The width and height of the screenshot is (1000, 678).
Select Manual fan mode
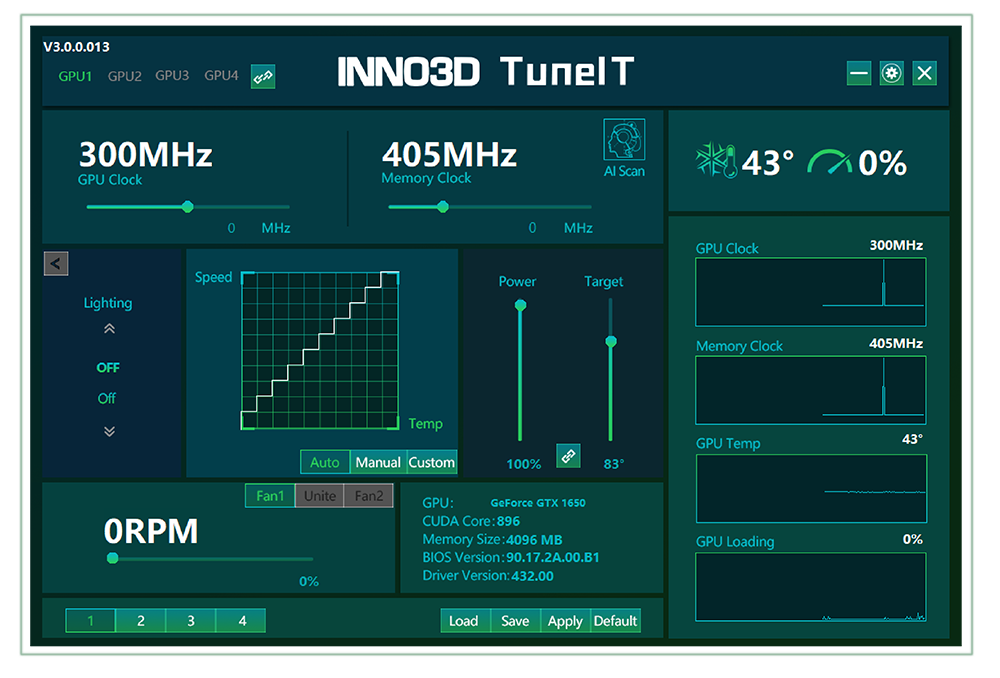[x=378, y=462]
